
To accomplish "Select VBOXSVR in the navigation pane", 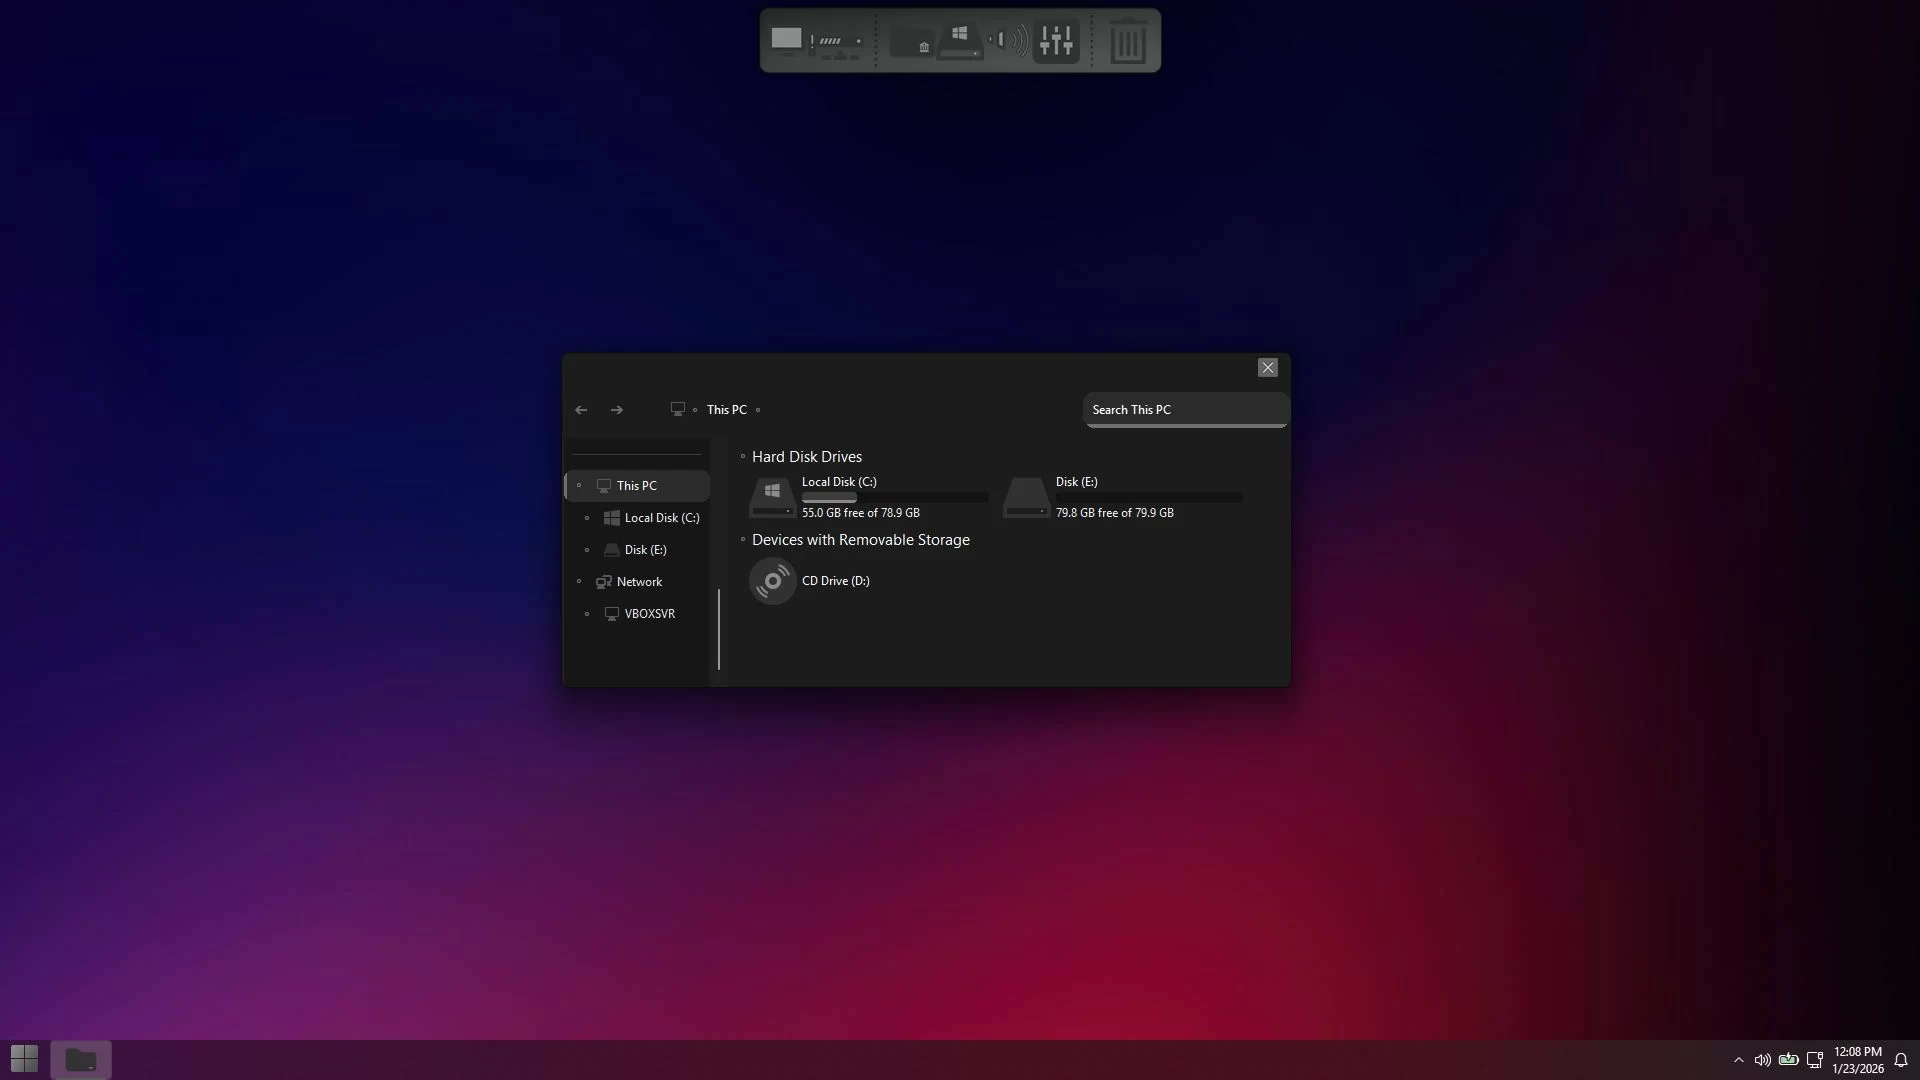I will [x=649, y=614].
